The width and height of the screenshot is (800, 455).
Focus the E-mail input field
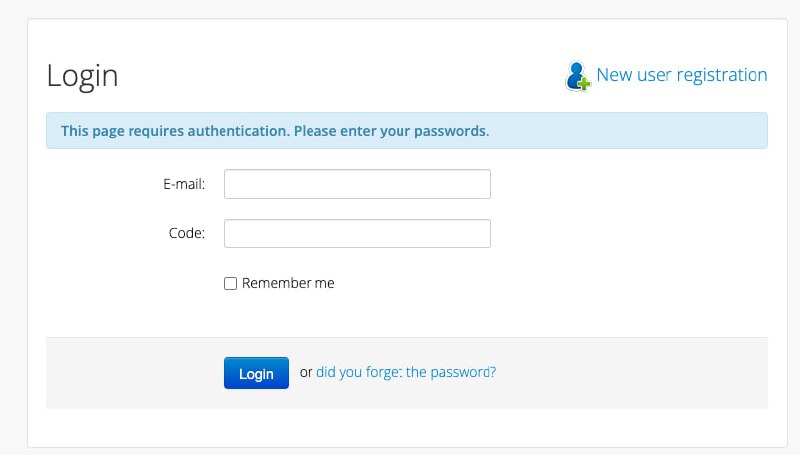tap(357, 184)
